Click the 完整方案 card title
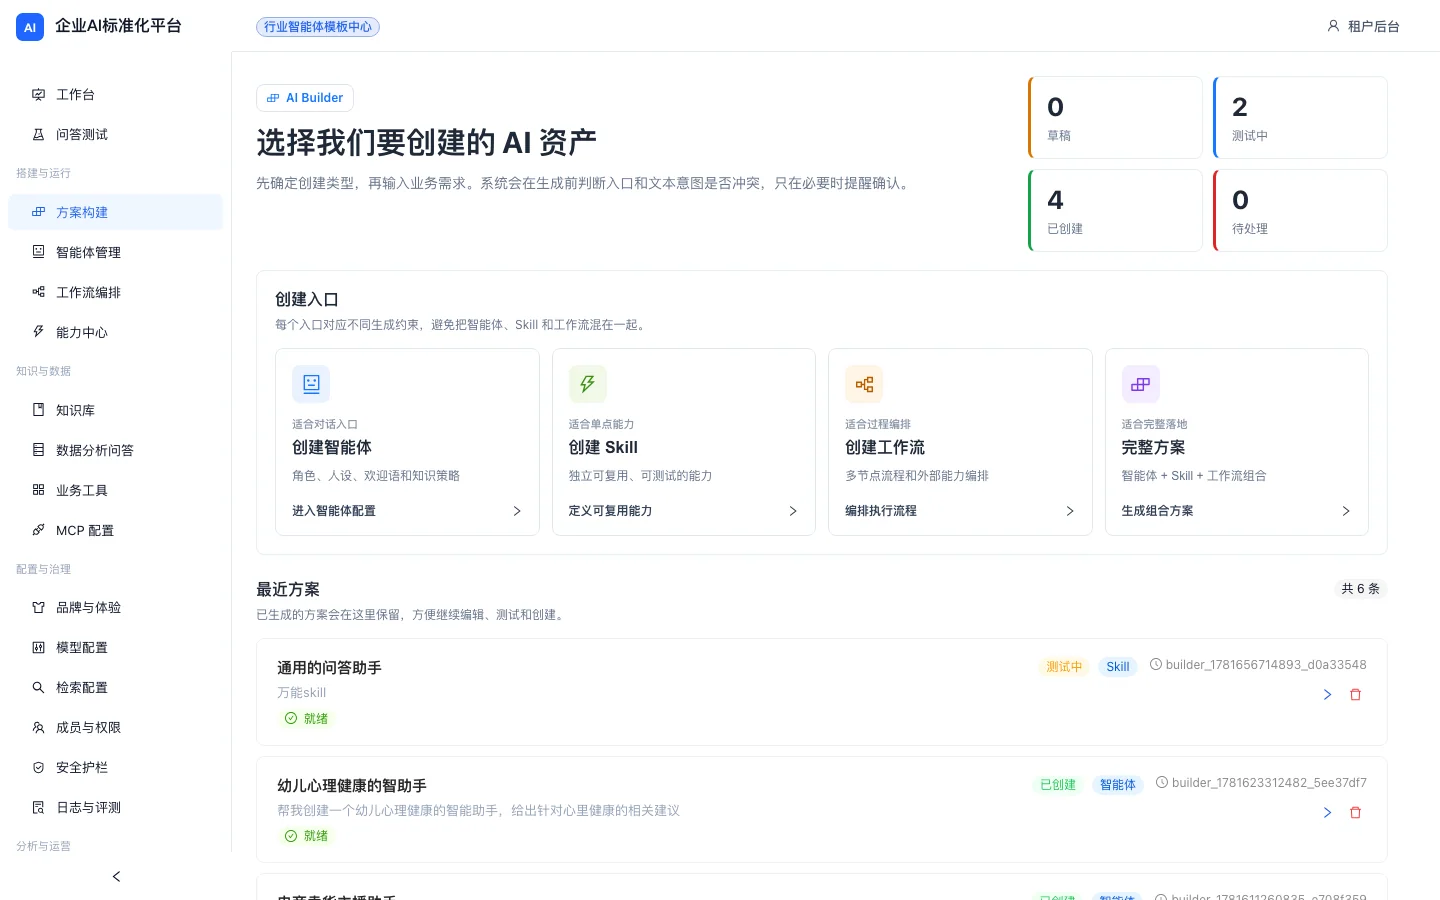 (x=1153, y=447)
